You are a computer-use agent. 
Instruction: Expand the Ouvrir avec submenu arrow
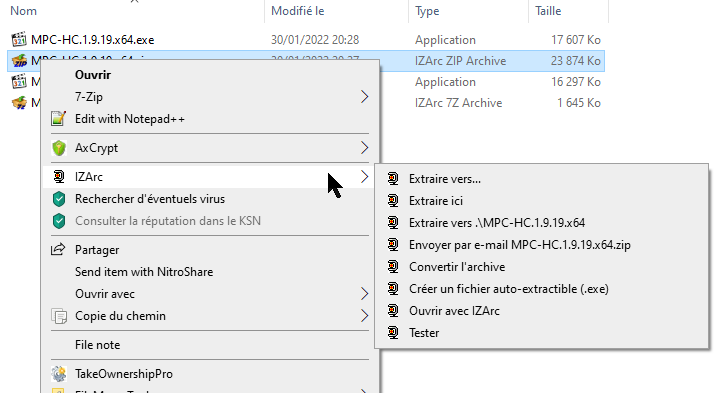[x=364, y=294]
